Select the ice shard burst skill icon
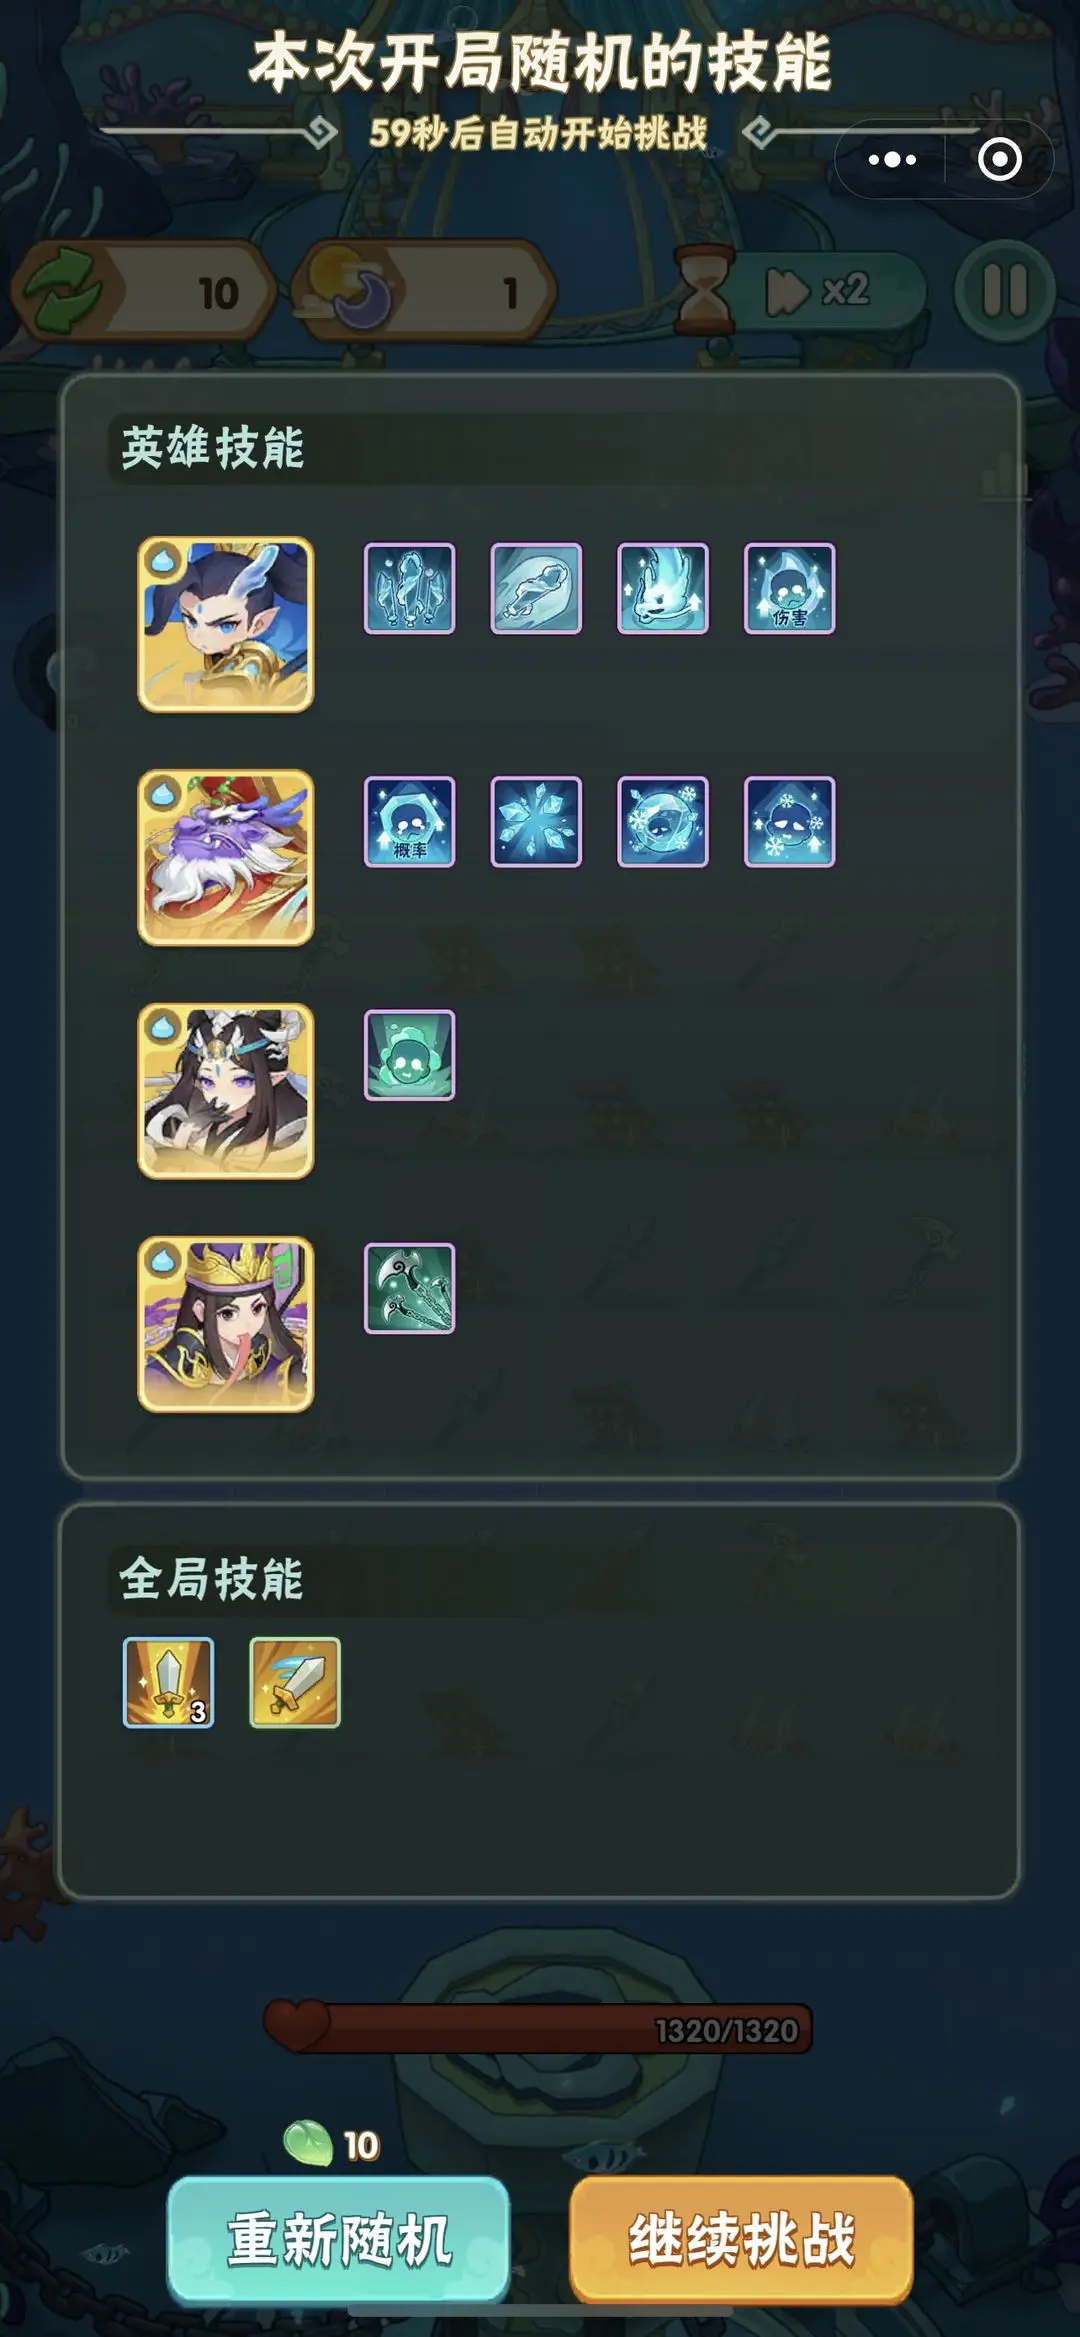1080x2337 pixels. point(536,821)
